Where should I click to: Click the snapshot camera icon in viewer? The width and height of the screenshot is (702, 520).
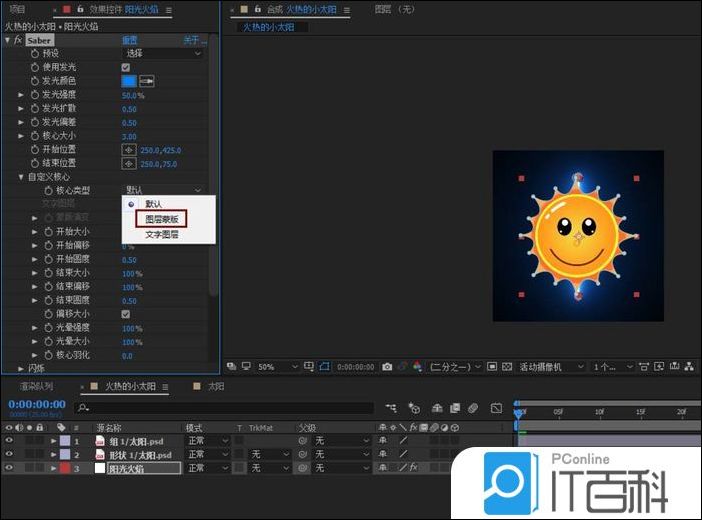coord(387,367)
